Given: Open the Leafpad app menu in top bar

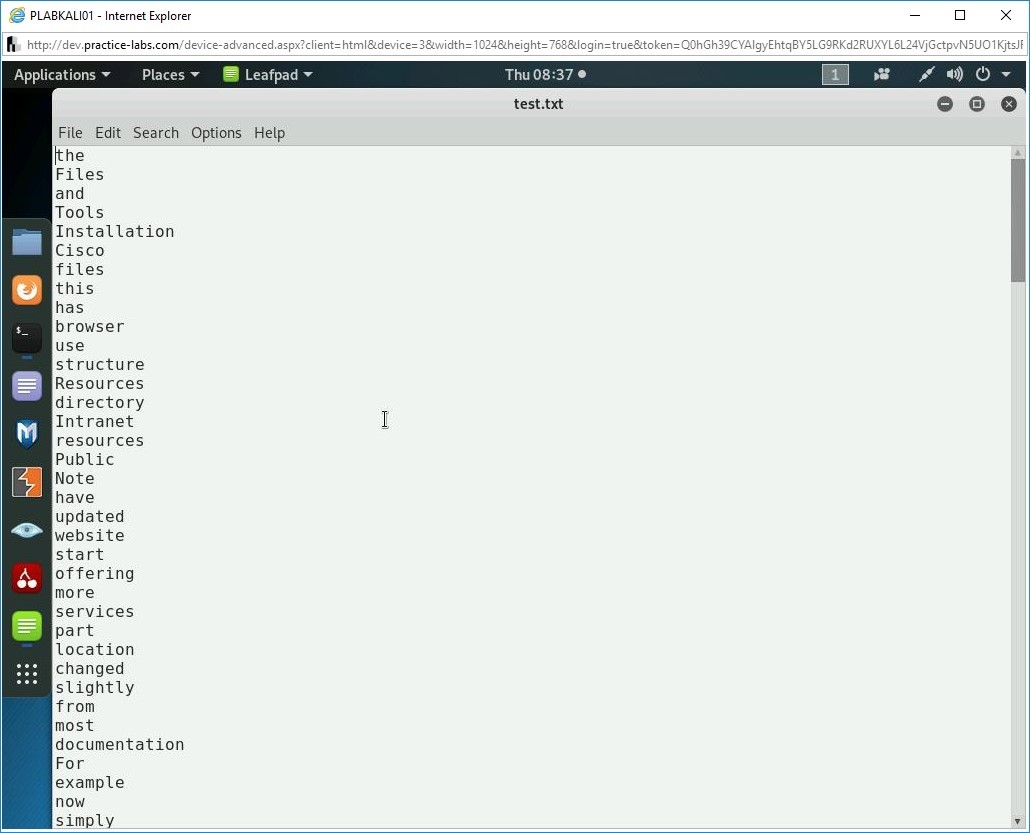Looking at the screenshot, I should 268,75.
